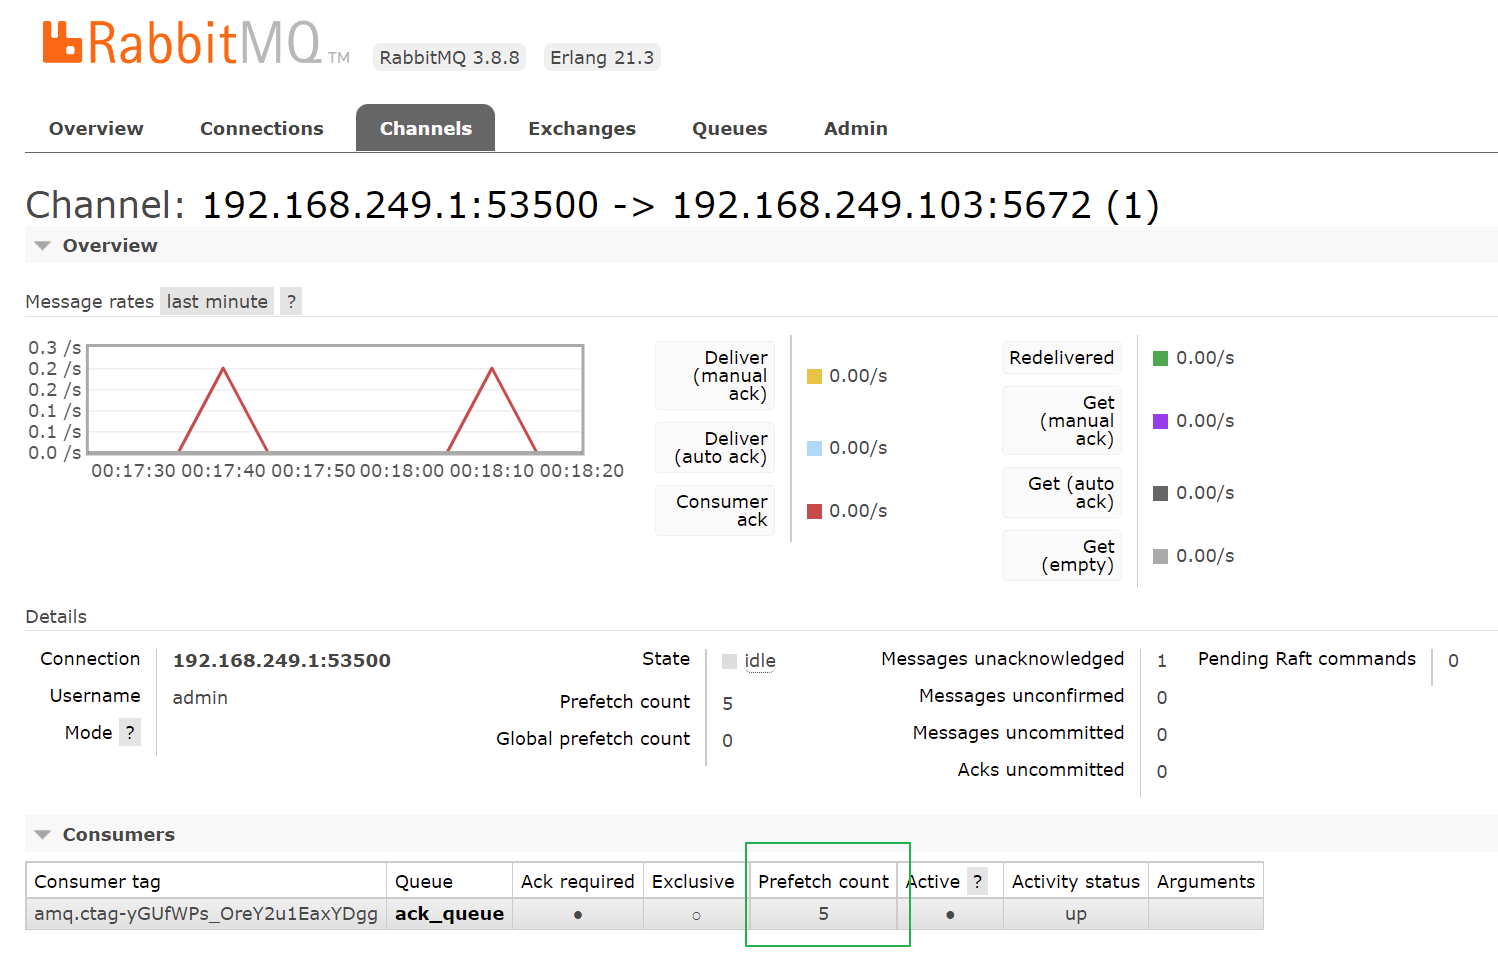
Task: Click Messages unacknowledged value 1
Action: 1162,661
